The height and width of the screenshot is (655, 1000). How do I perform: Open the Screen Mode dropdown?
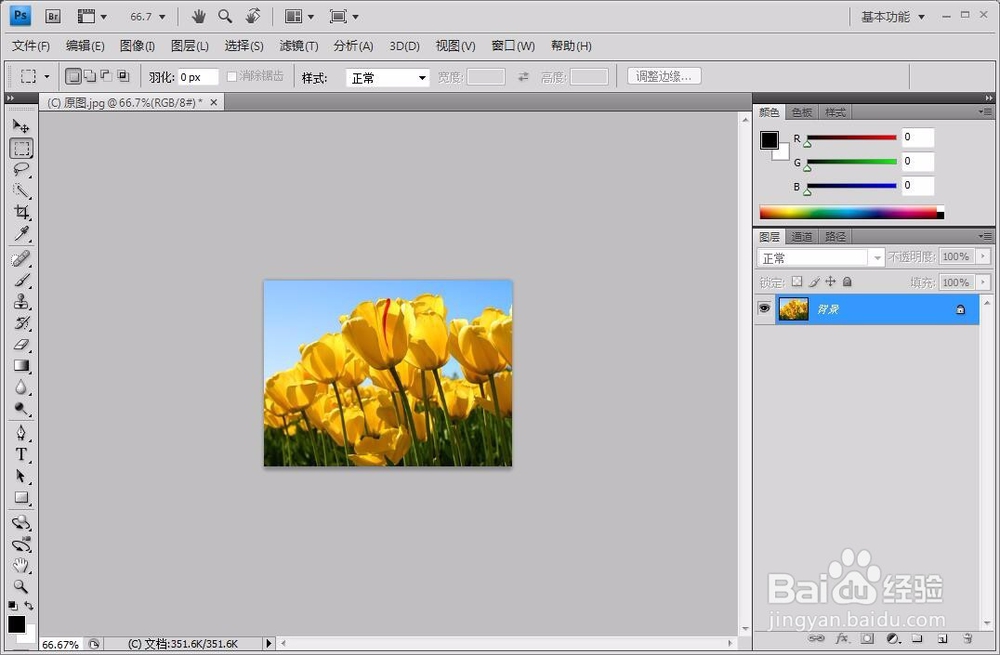tap(344, 17)
